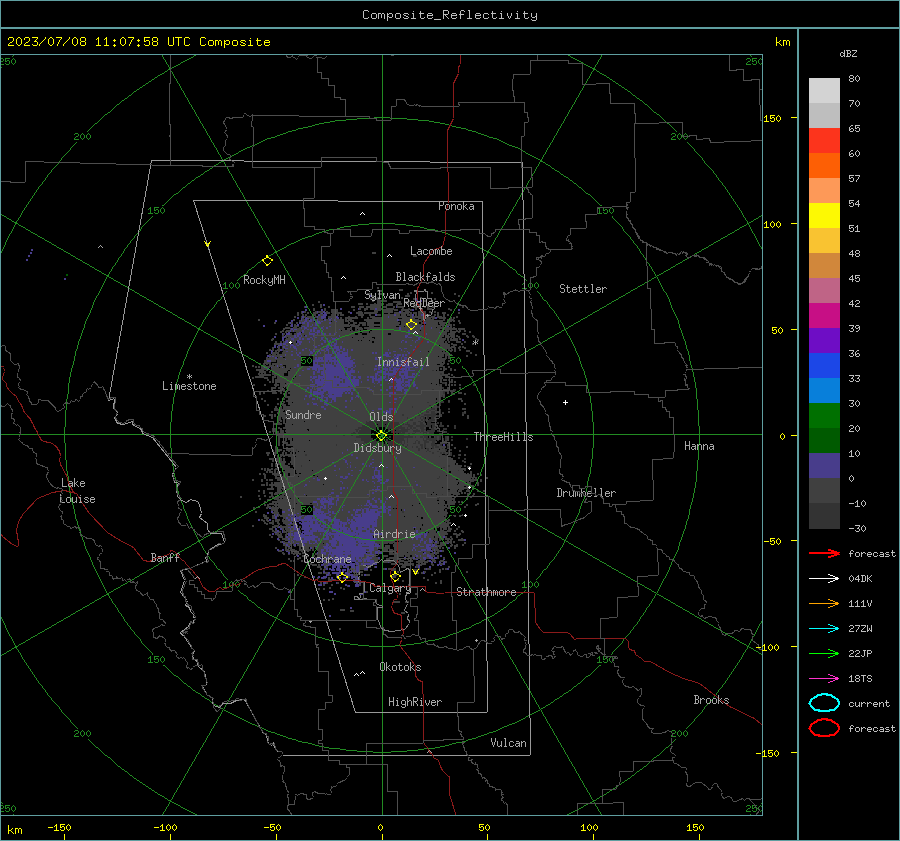Click the Strathmore city label
Image resolution: width=900 pixels, height=841 pixels.
click(x=486, y=592)
